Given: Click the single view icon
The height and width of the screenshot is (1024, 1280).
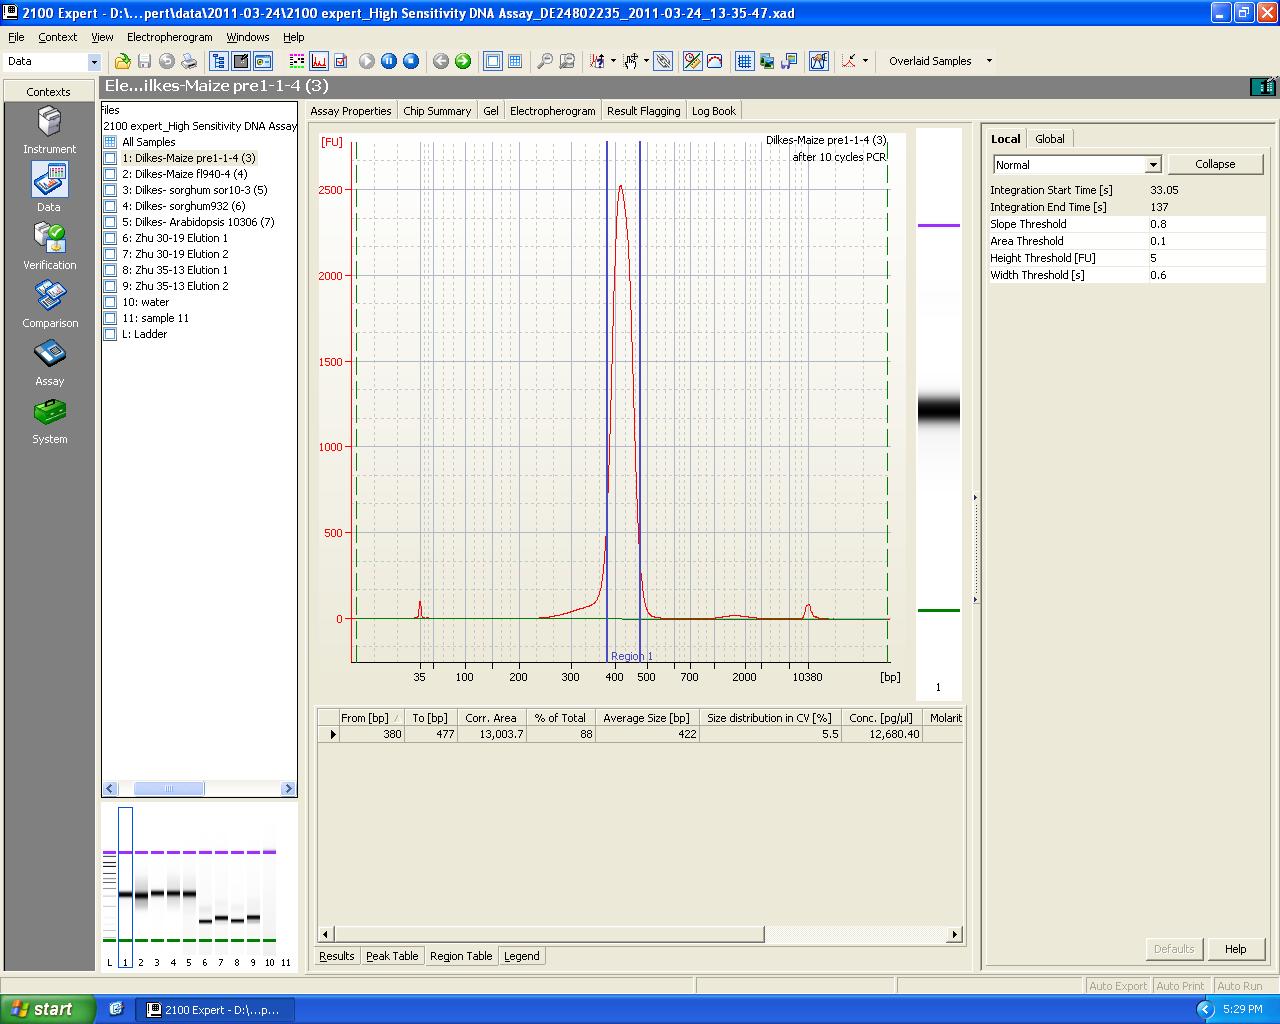Looking at the screenshot, I should click(492, 61).
